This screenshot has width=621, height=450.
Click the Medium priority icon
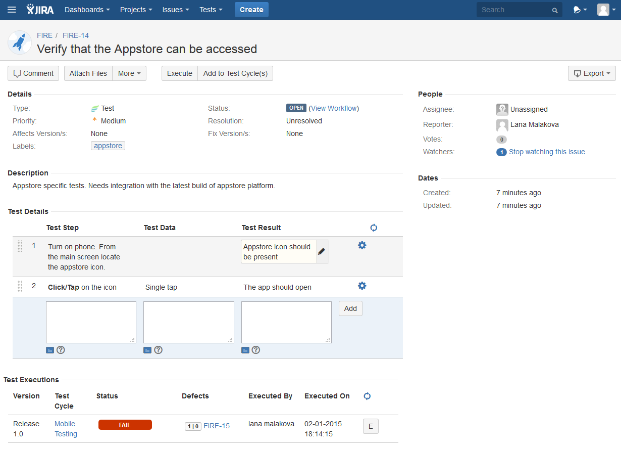tap(95, 120)
